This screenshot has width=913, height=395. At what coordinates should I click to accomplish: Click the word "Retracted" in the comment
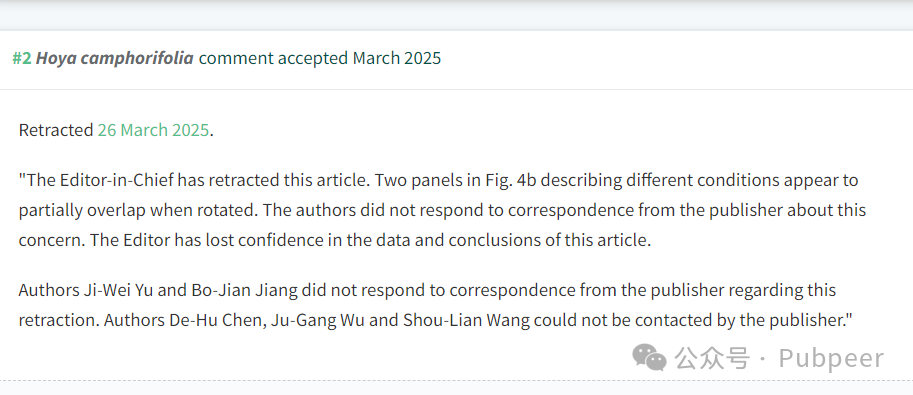(56, 130)
